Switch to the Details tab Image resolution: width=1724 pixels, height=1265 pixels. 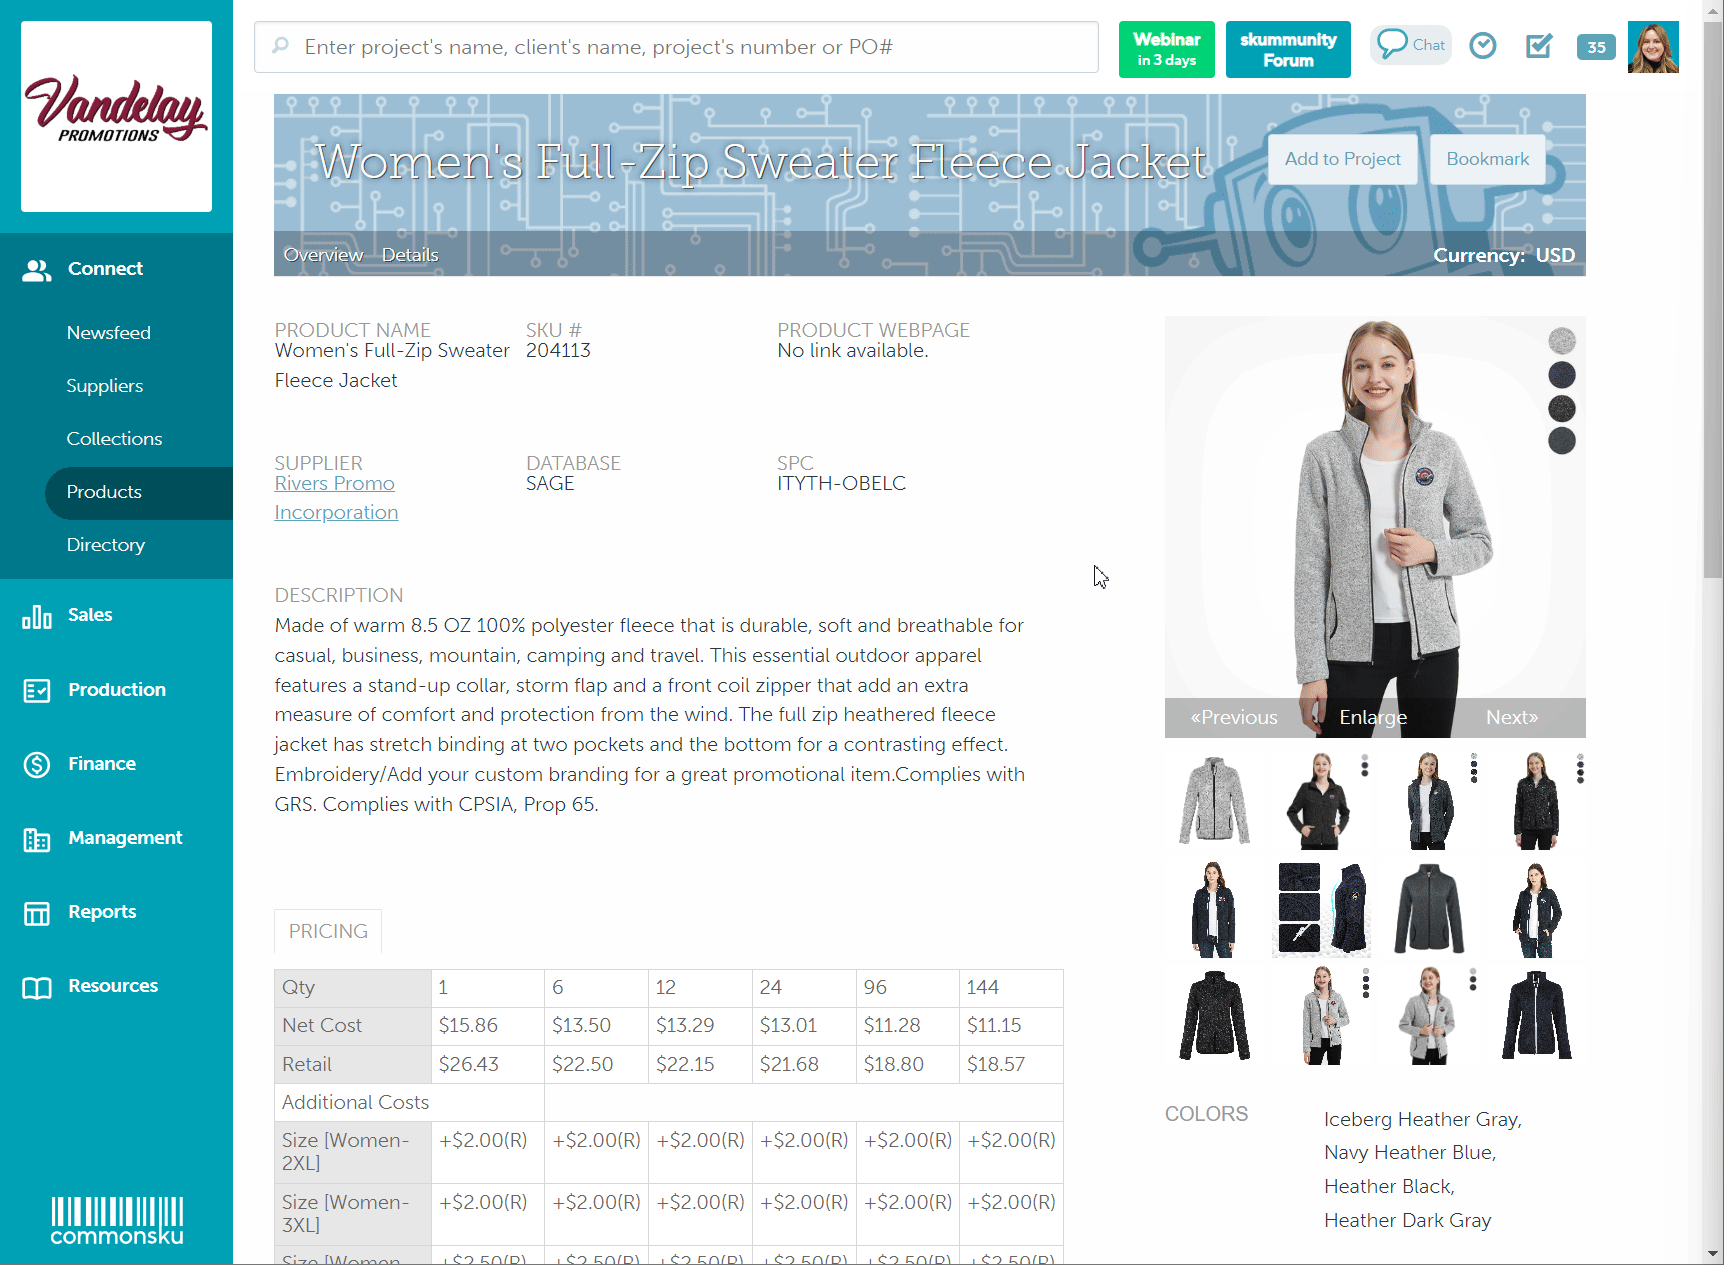tap(409, 254)
